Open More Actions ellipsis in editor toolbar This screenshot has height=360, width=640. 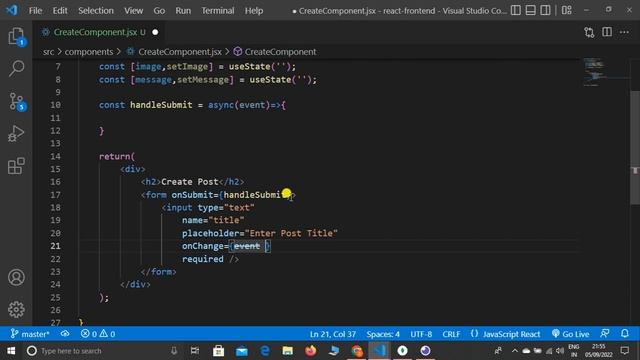[624, 32]
